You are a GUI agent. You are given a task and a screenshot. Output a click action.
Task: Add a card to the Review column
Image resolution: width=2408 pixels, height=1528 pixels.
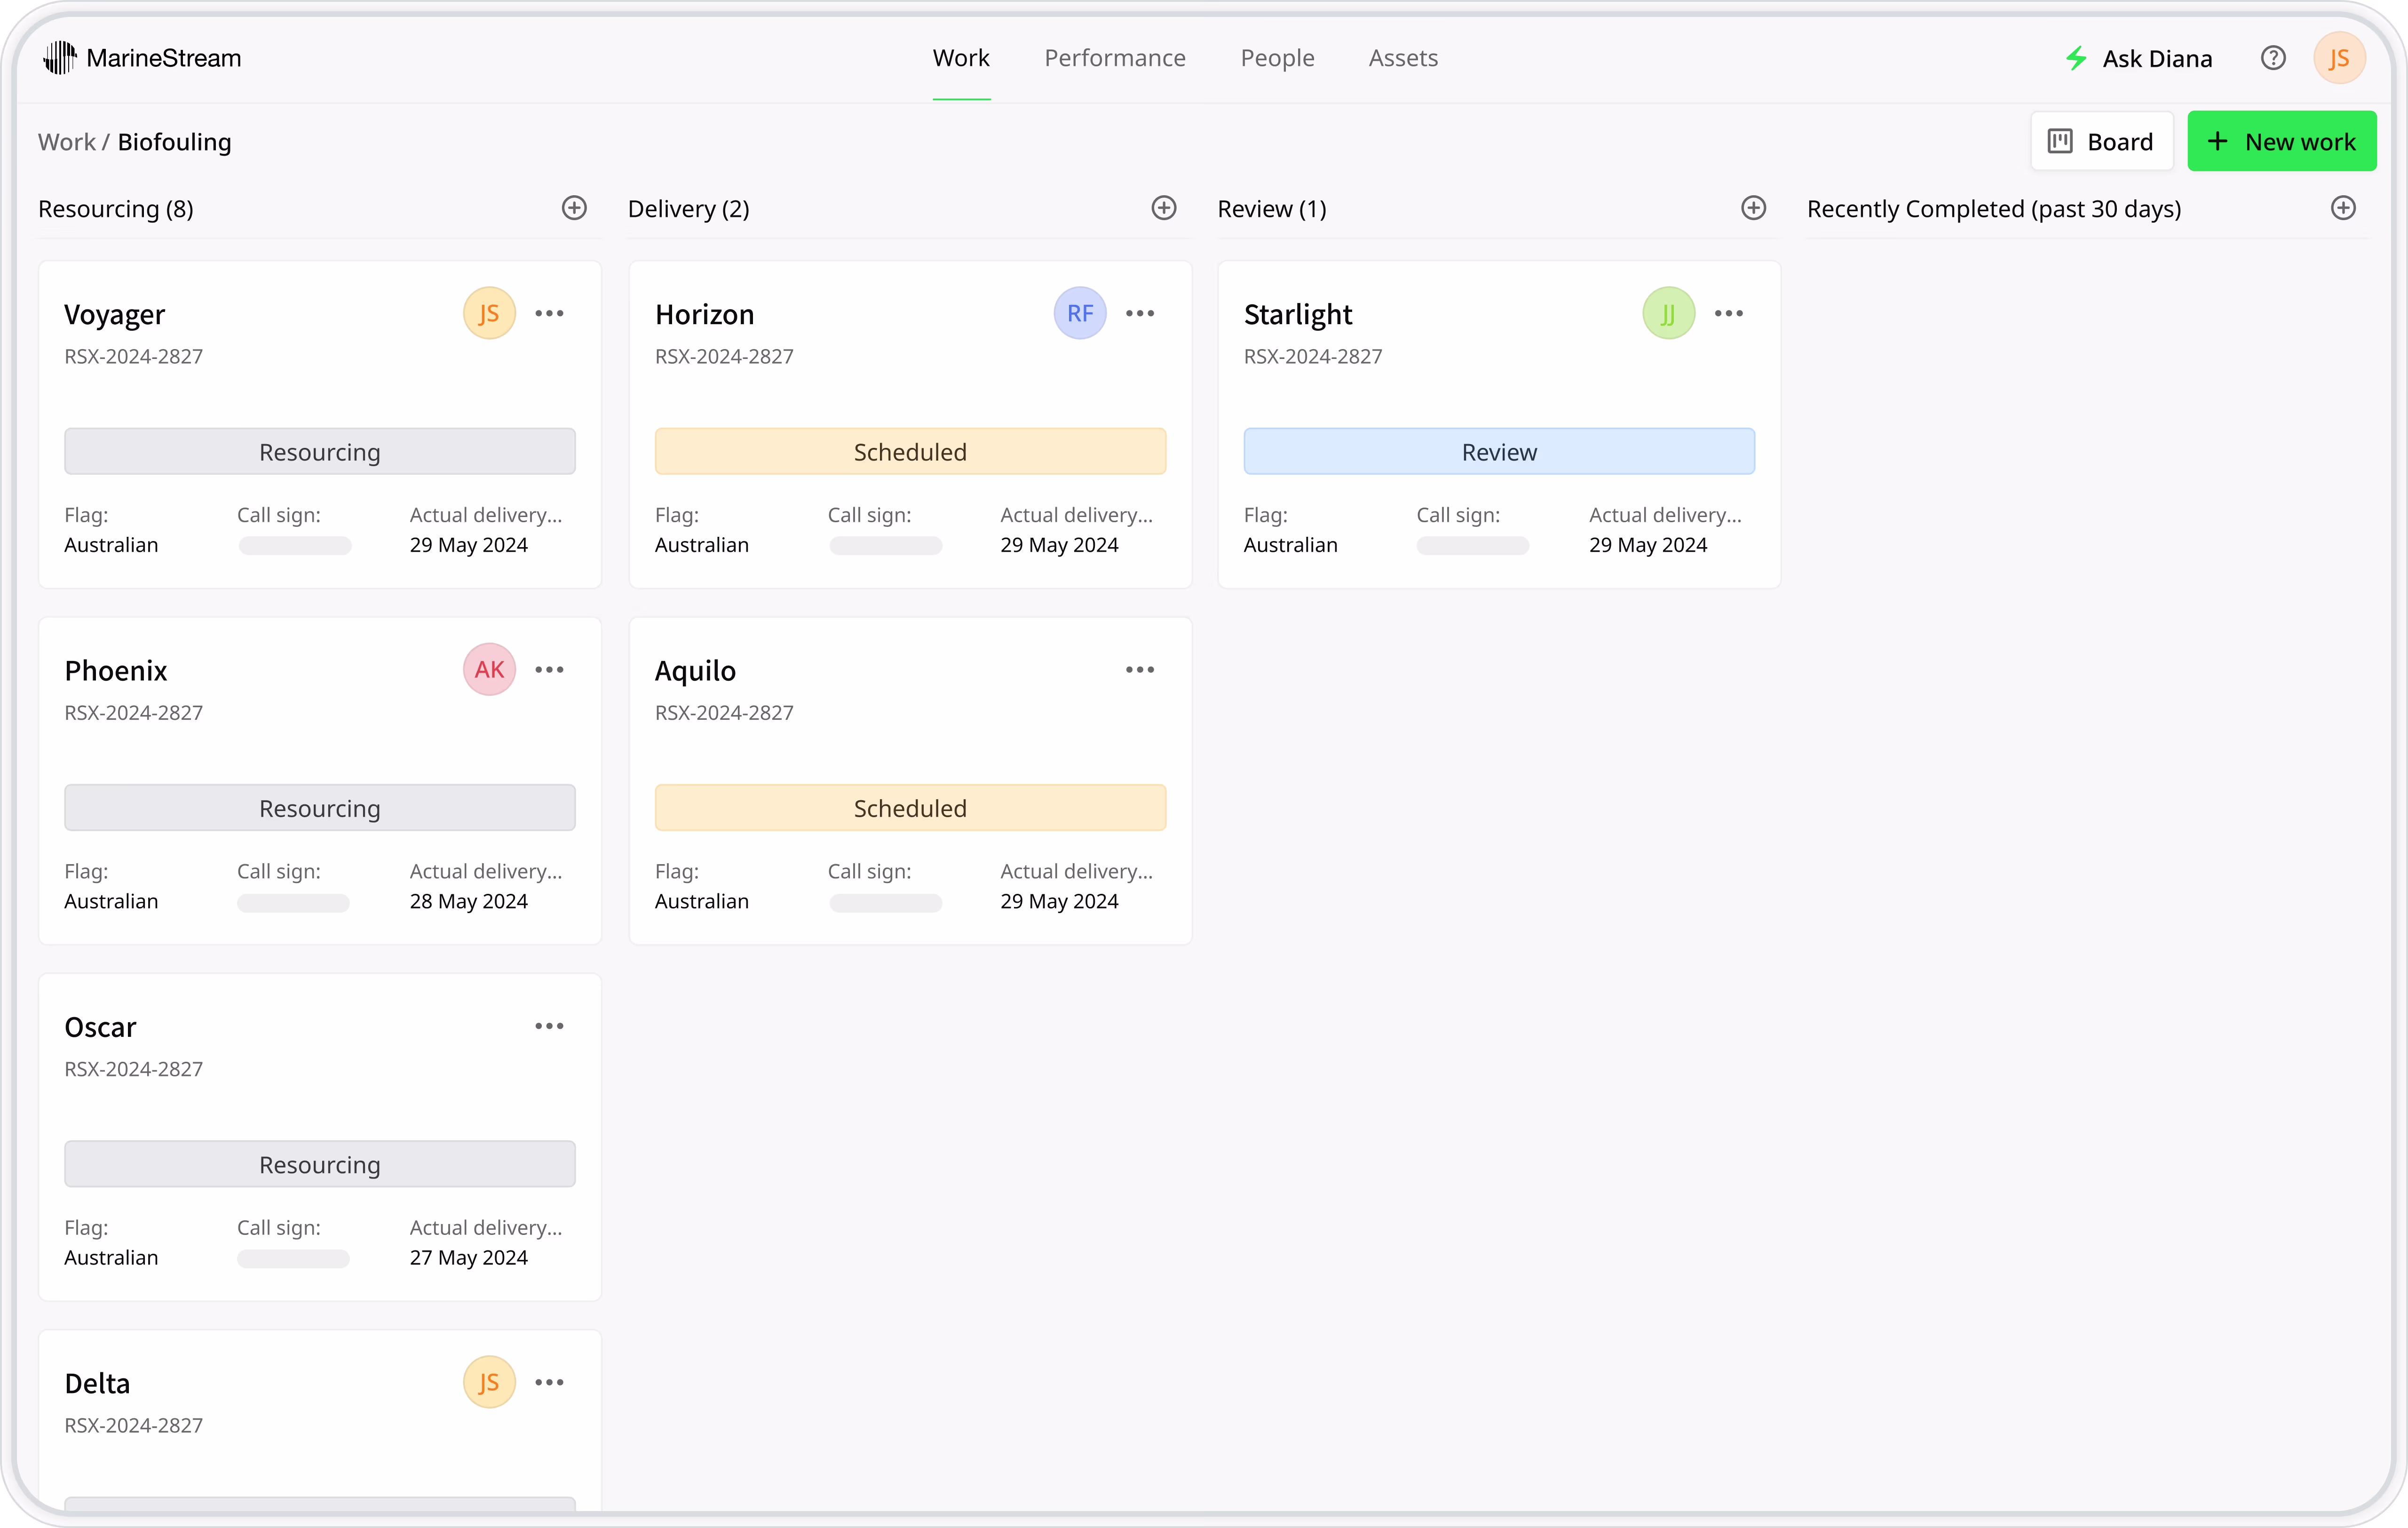coord(1754,208)
